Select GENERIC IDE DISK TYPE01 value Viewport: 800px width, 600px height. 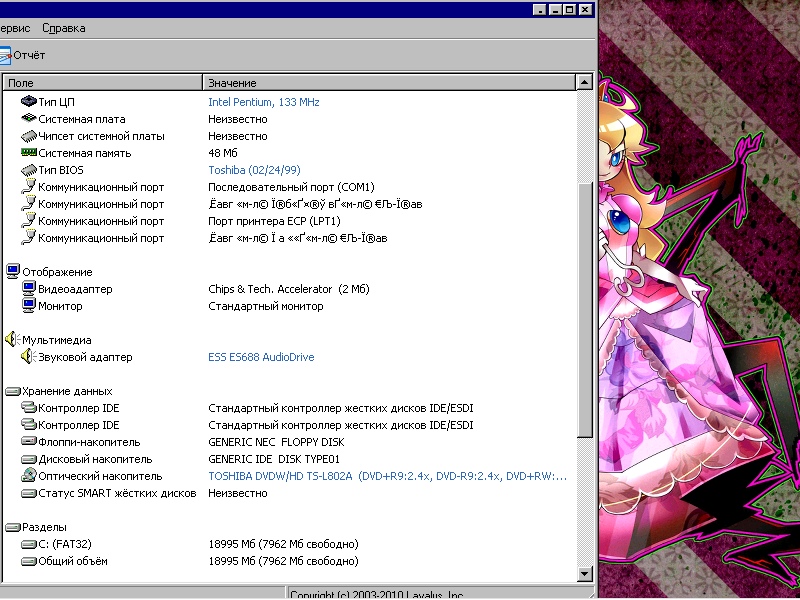point(274,459)
